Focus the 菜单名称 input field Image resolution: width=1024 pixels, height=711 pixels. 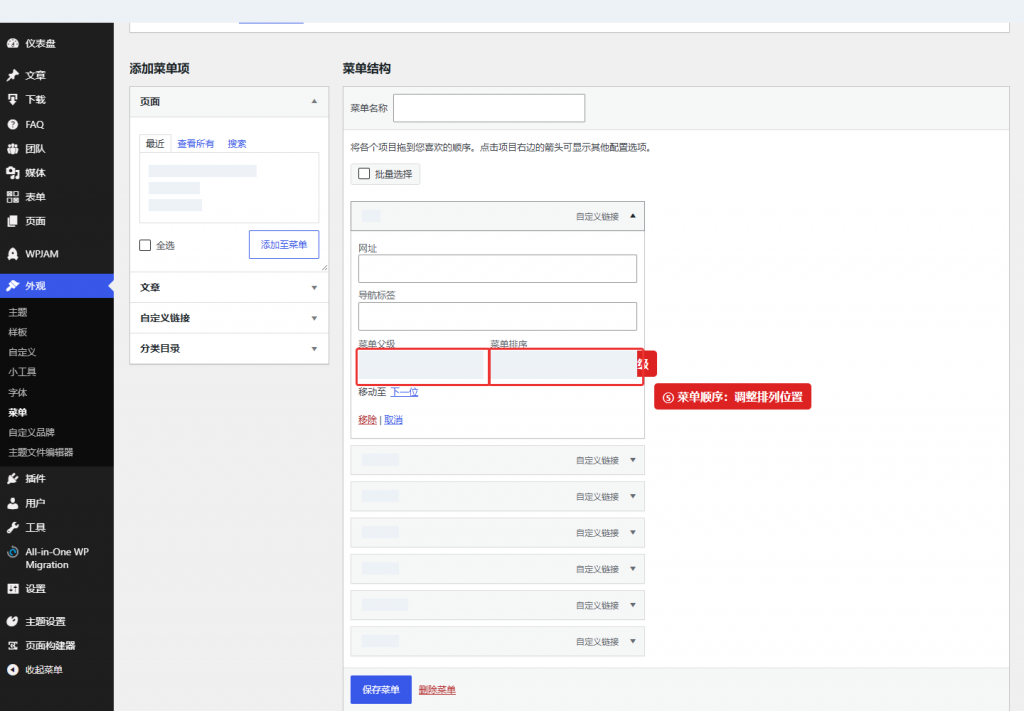489,108
